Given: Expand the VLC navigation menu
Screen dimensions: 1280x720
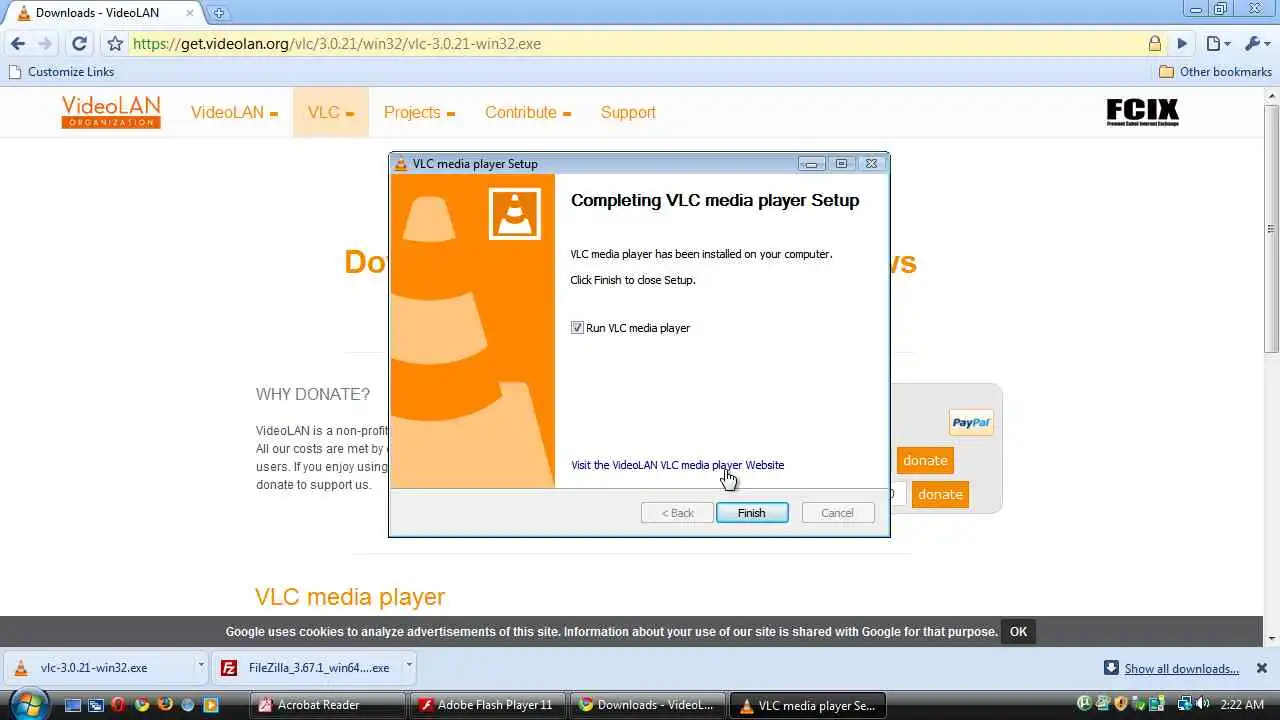Looking at the screenshot, I should pyautogui.click(x=331, y=112).
